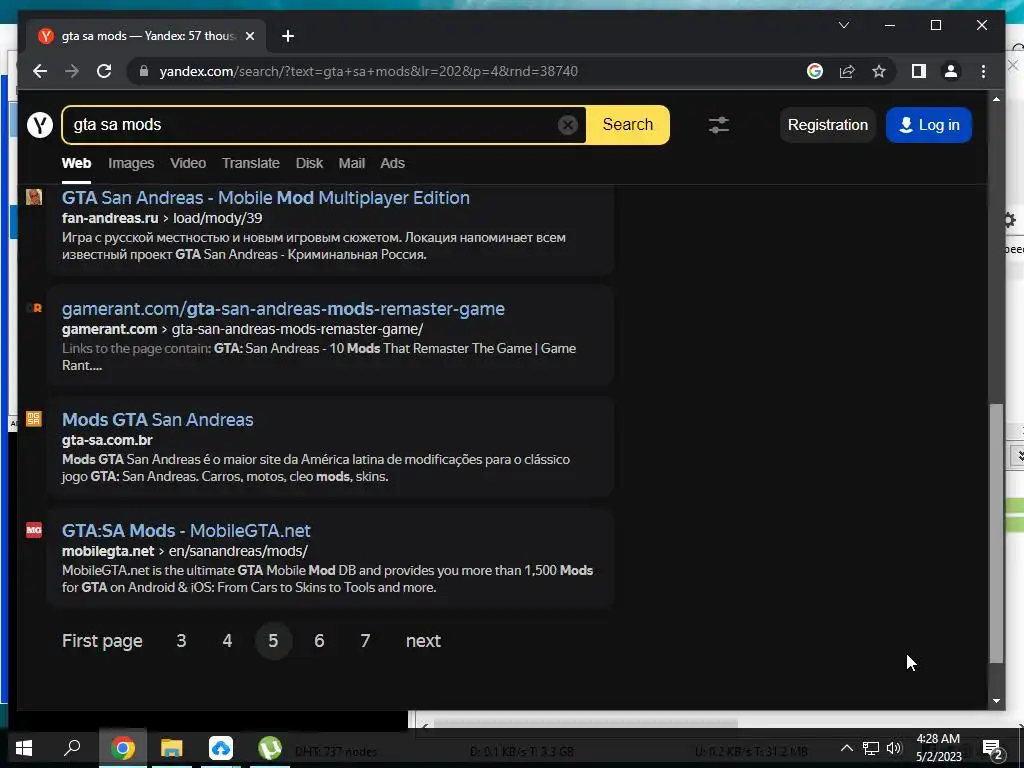Click gamerant result favicon
Screen dimensions: 1024x768
point(34,308)
